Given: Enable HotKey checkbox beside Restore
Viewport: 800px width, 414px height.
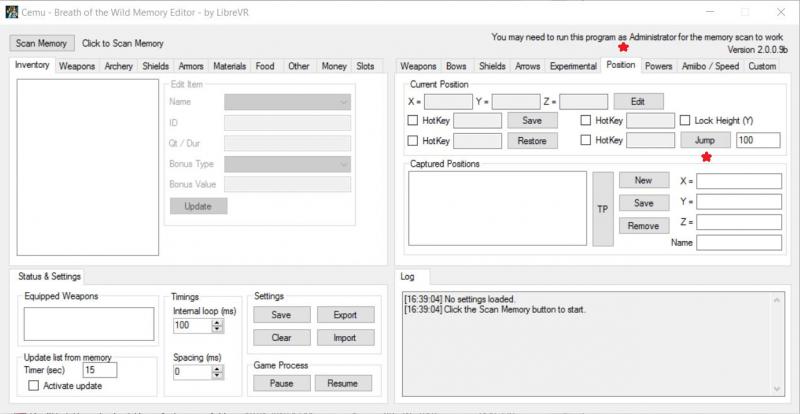Looking at the screenshot, I should point(413,141).
